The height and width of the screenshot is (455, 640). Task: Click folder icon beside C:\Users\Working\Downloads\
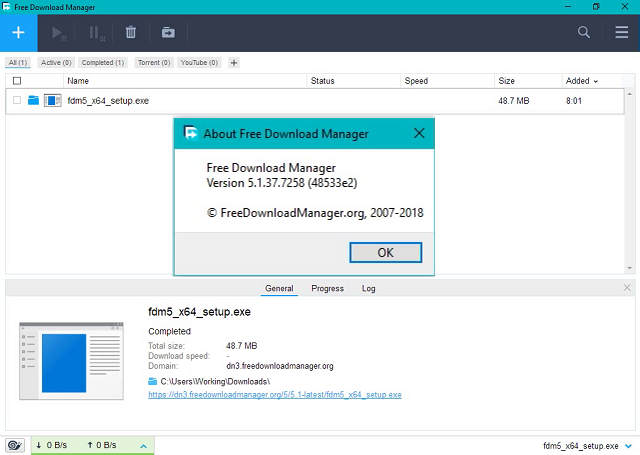point(152,382)
